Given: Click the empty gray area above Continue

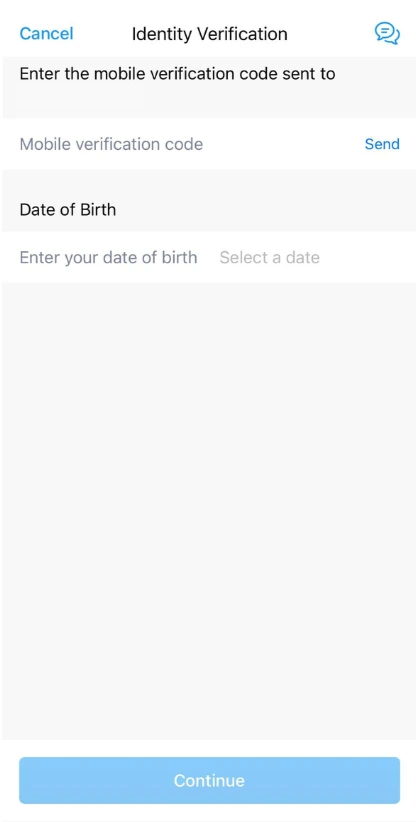Looking at the screenshot, I should pyautogui.click(x=209, y=511).
